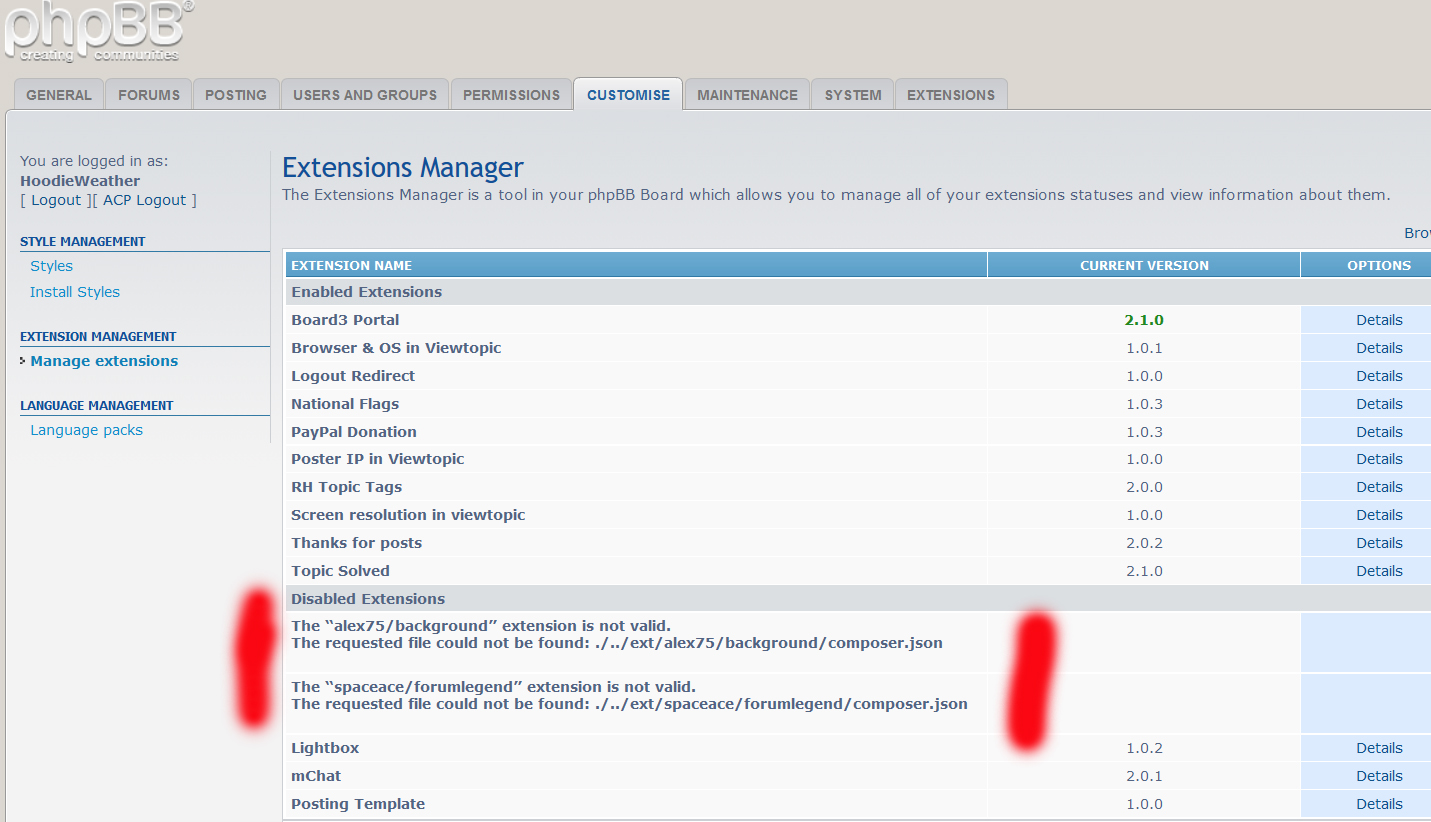
Task: Open Language packs link
Action: click(86, 430)
